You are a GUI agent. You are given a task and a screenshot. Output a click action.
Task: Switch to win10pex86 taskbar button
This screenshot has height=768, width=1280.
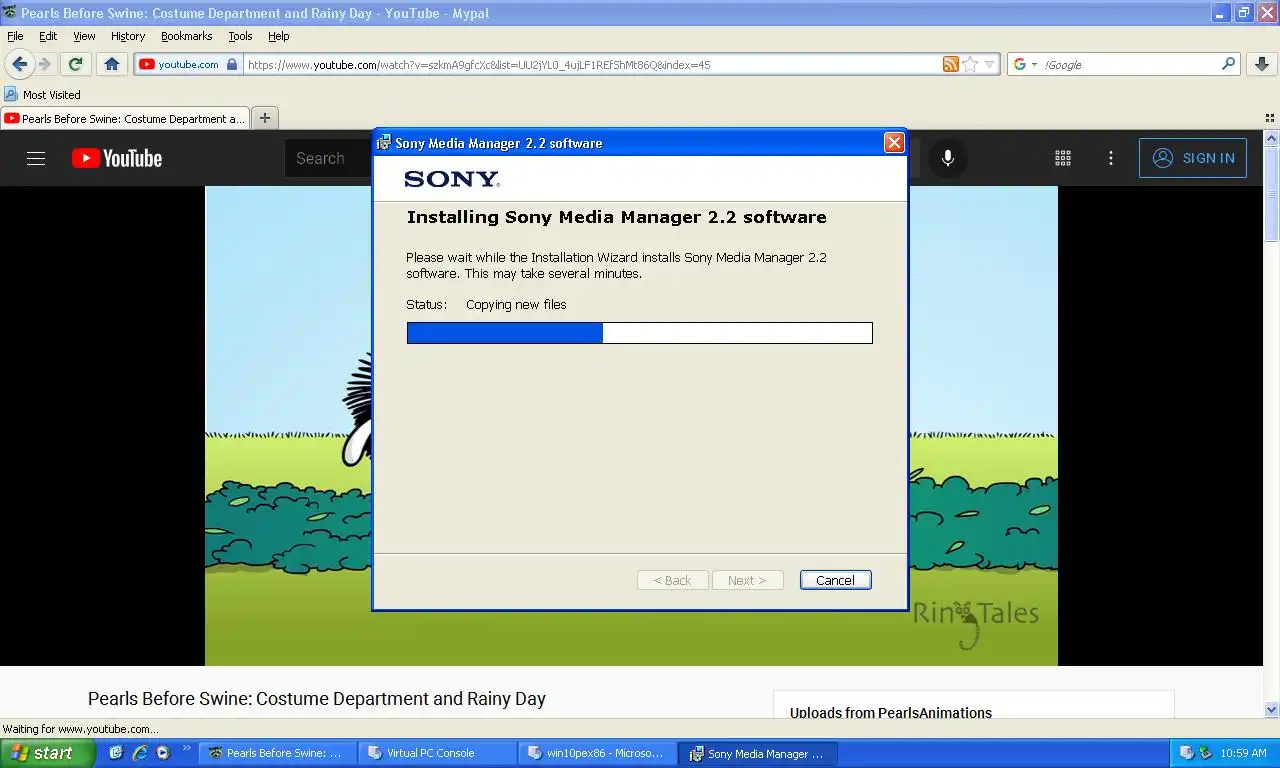click(x=597, y=753)
